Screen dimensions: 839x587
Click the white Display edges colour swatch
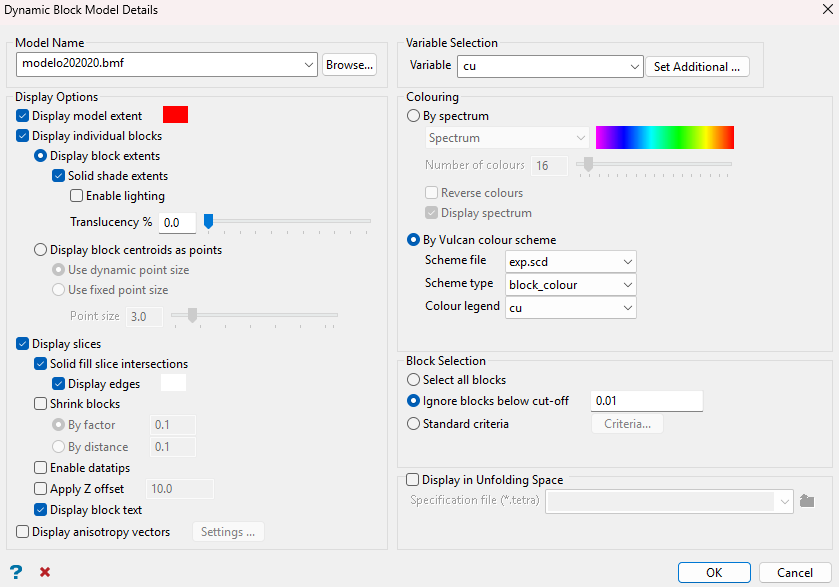[173, 383]
